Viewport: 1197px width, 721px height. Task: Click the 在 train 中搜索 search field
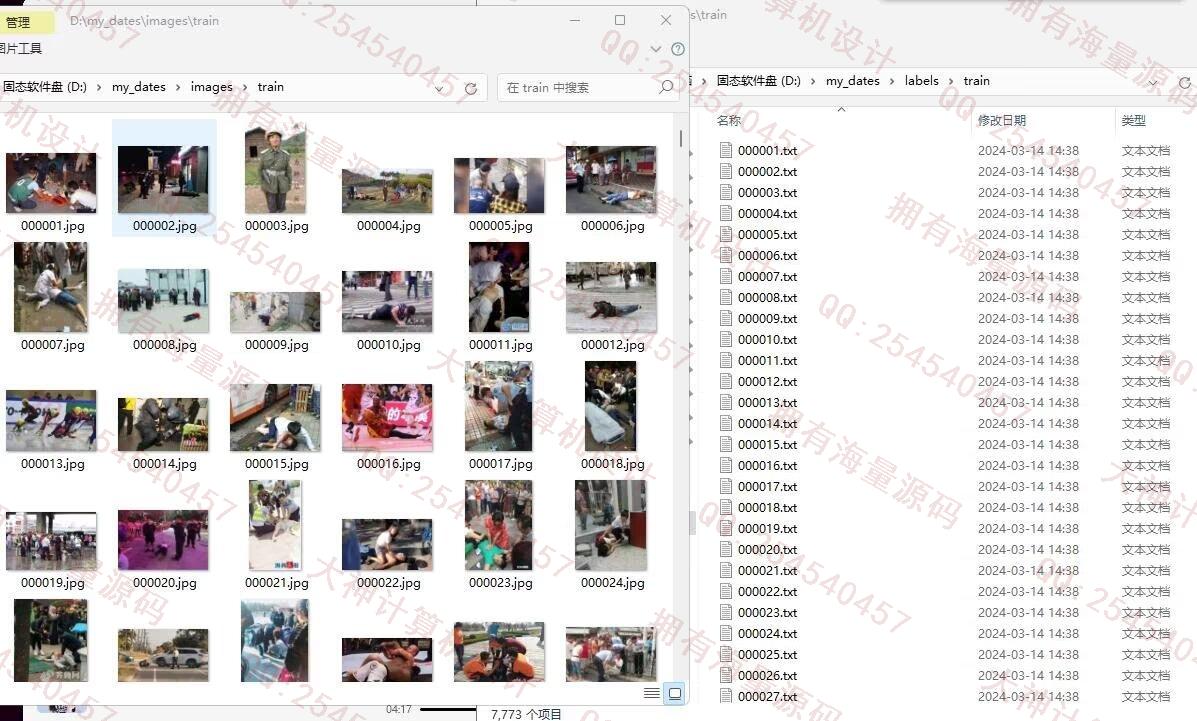pos(575,88)
